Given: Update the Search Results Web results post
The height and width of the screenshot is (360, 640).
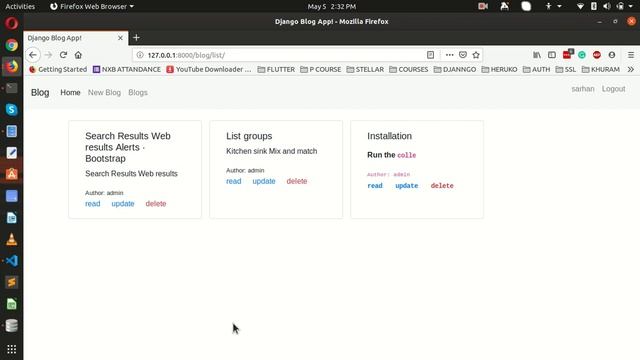Looking at the screenshot, I should (x=123, y=204).
